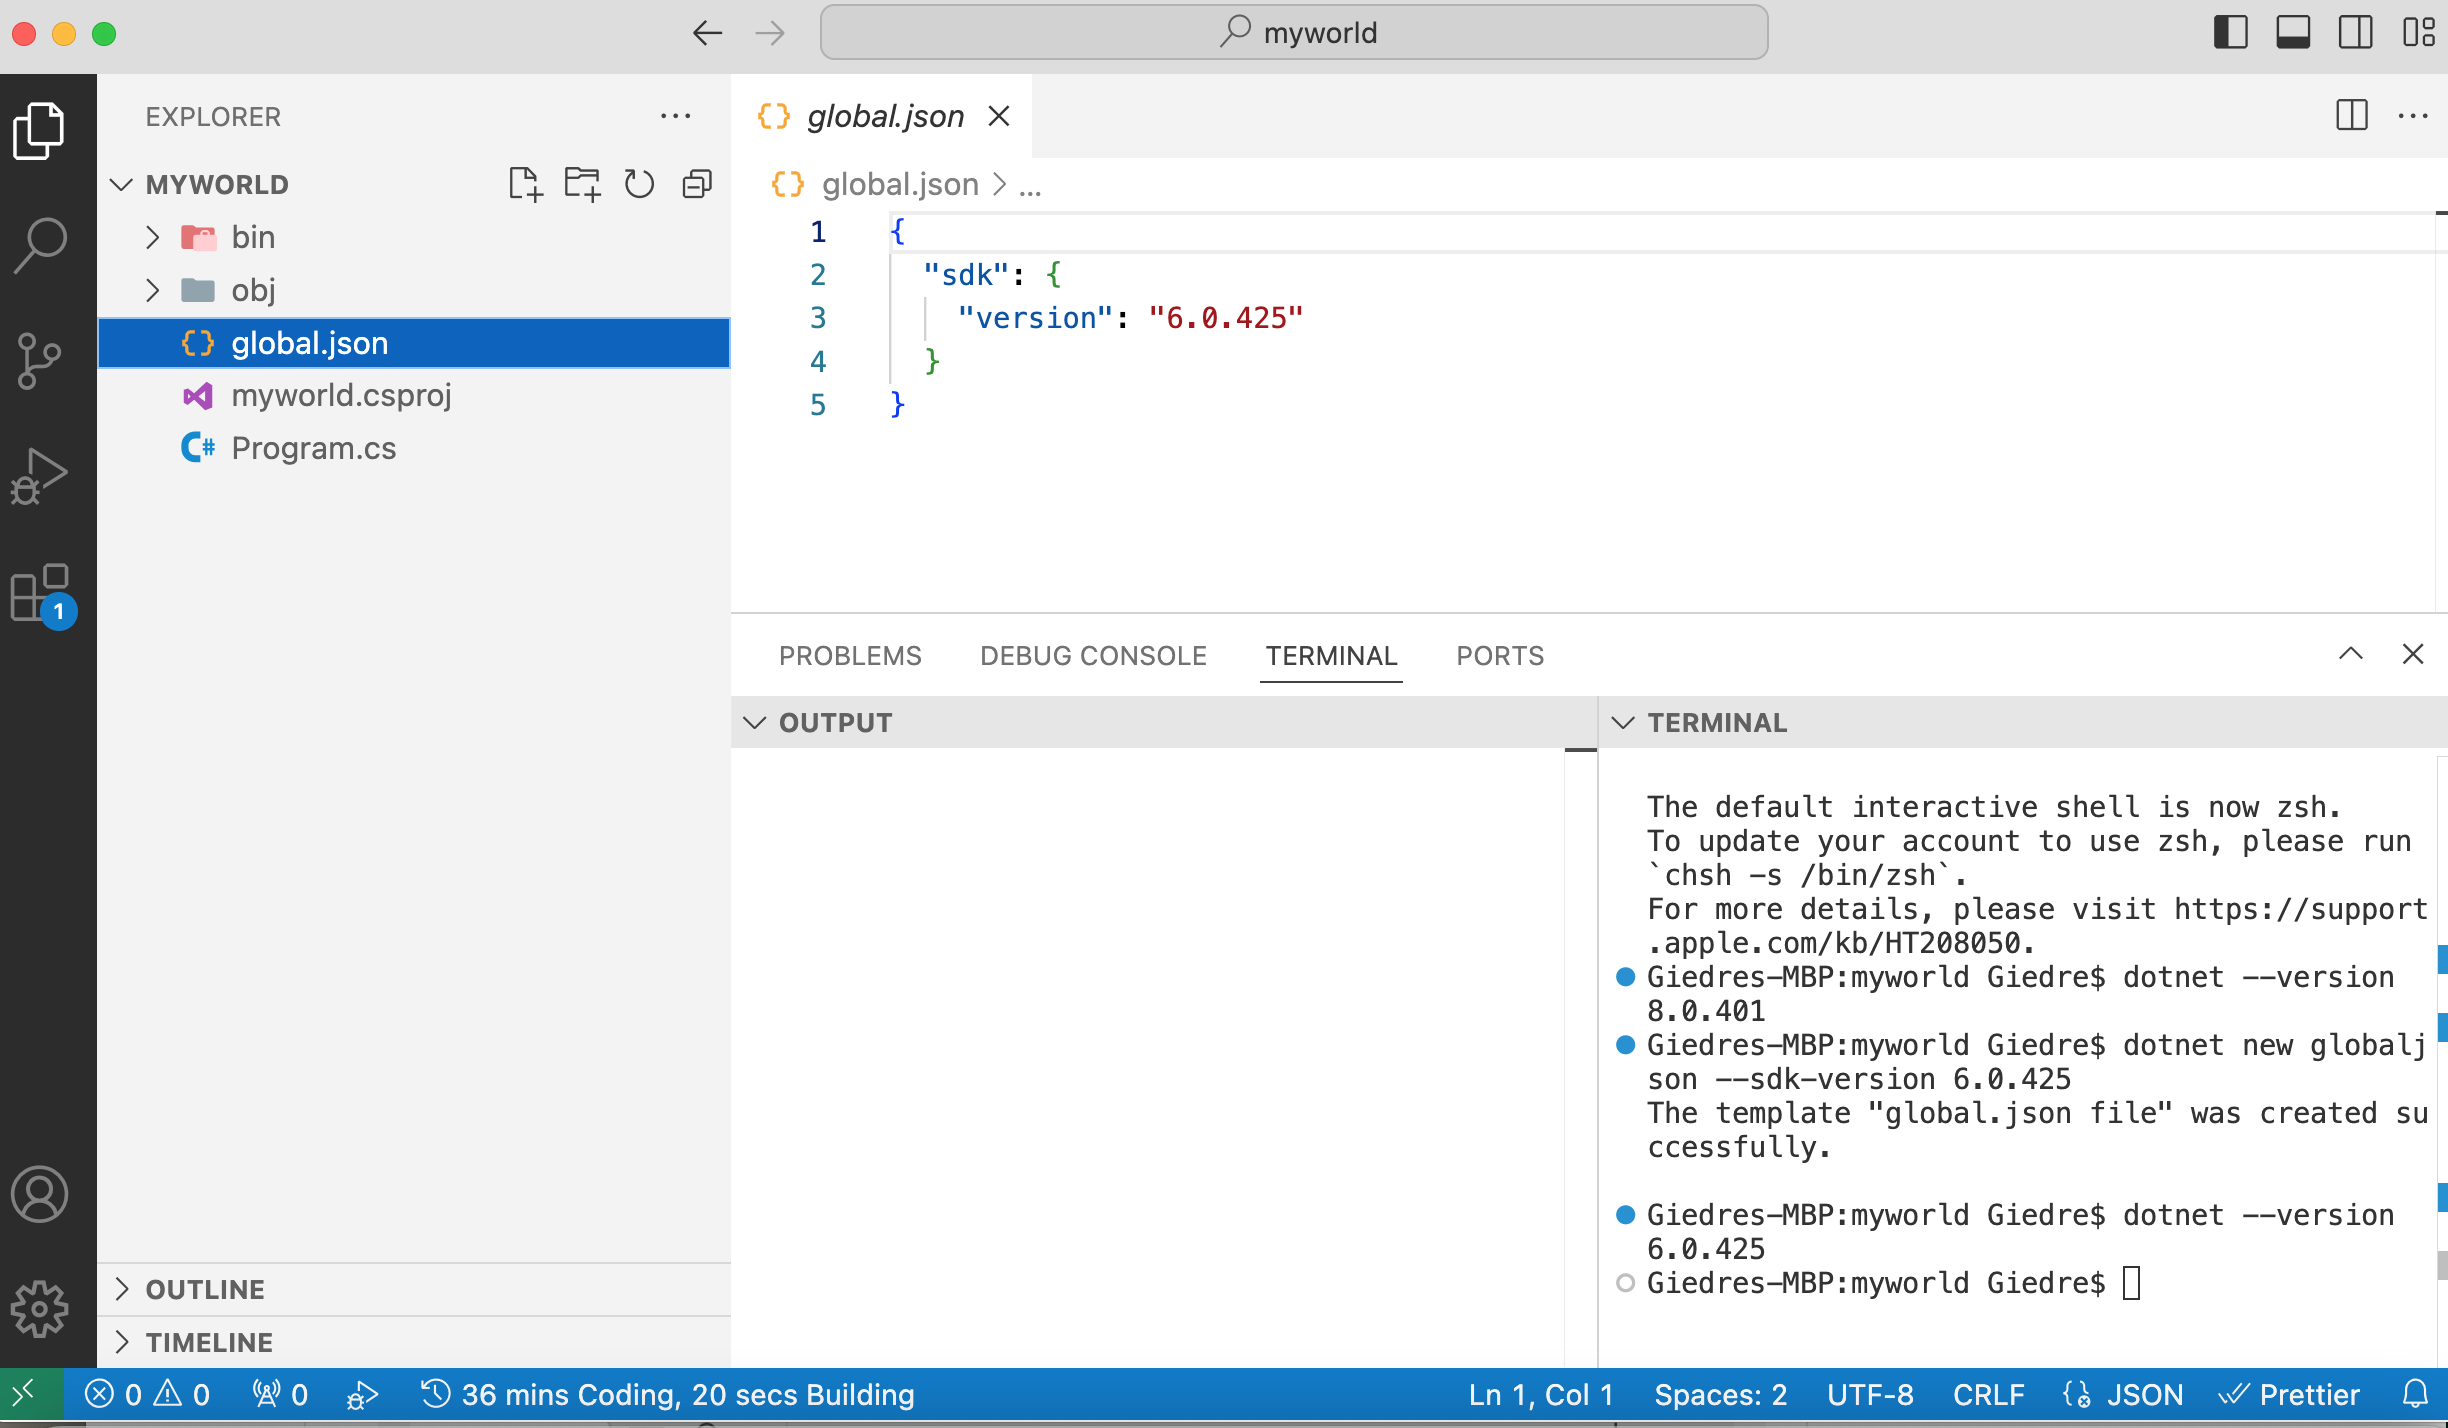Image resolution: width=2448 pixels, height=1428 pixels.
Task: Toggle secondary side bar visibility
Action: 2356,32
